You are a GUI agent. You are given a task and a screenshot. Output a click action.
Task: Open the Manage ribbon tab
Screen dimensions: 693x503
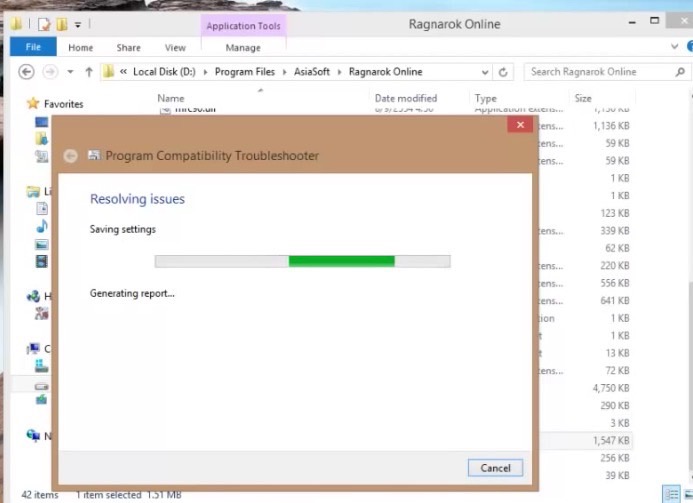[243, 48]
